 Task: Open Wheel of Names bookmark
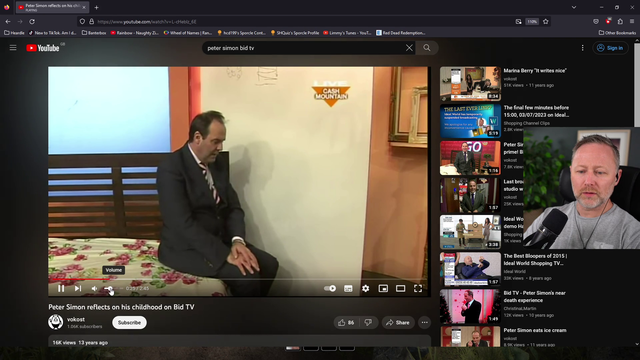(x=188, y=33)
